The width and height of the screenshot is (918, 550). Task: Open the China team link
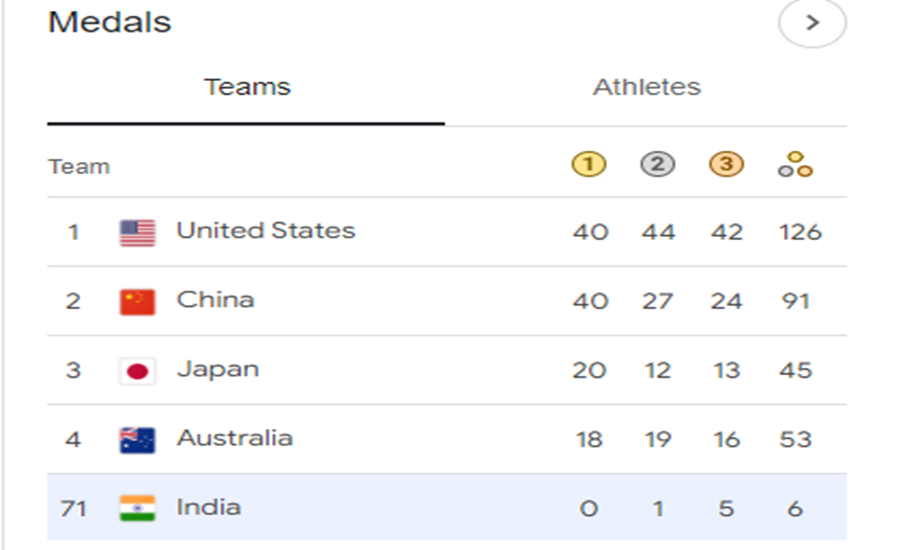[215, 300]
